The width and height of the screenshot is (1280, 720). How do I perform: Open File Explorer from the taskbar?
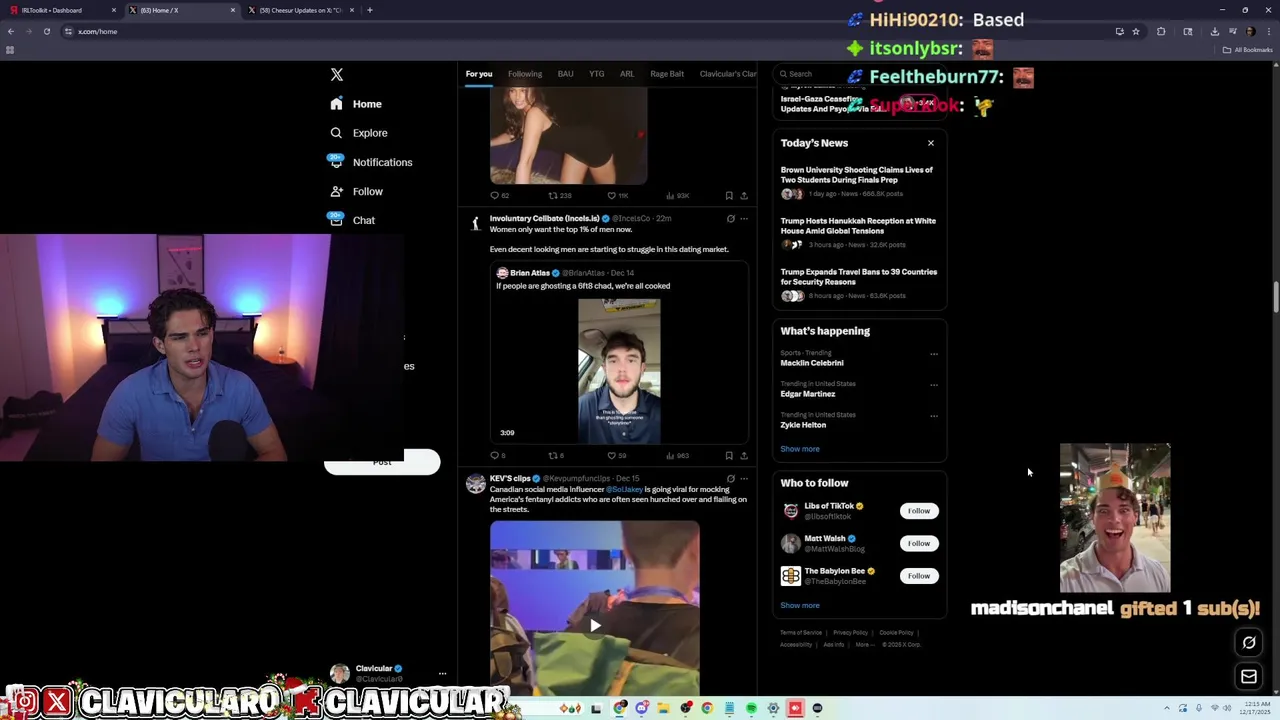point(663,708)
